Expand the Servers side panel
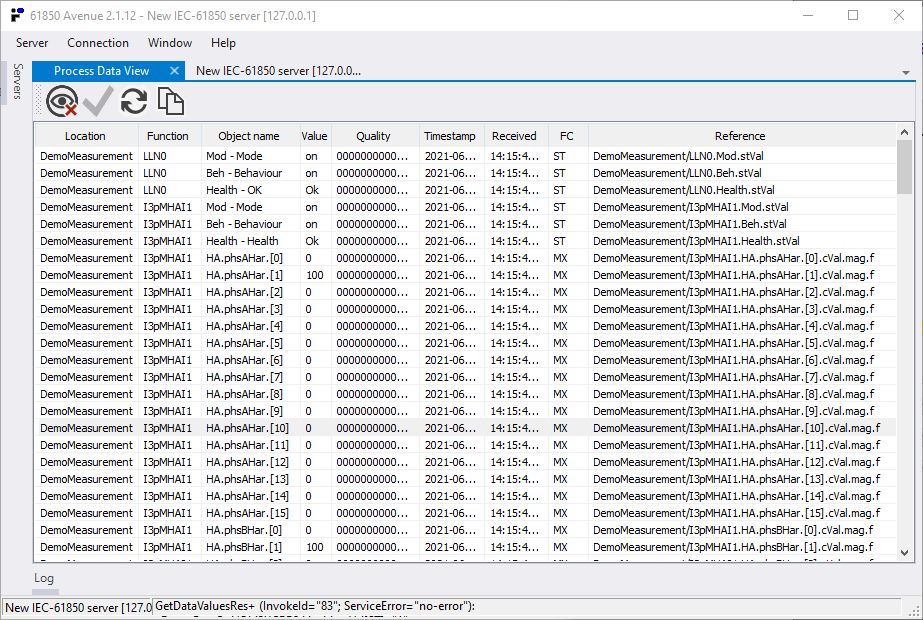 click(18, 81)
